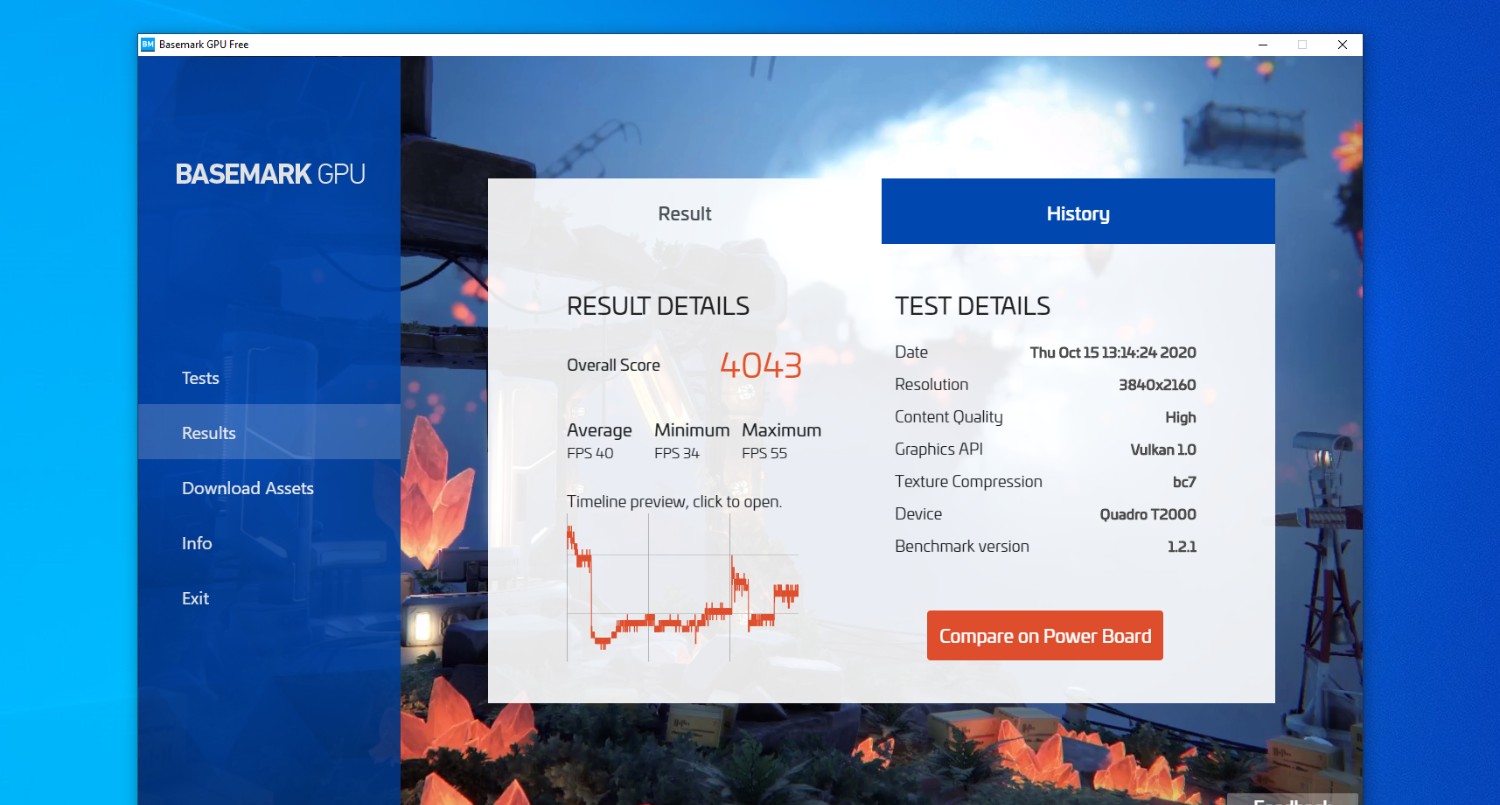1500x805 pixels.
Task: Click the Benchmark version value 1.2.1
Action: 1182,547
